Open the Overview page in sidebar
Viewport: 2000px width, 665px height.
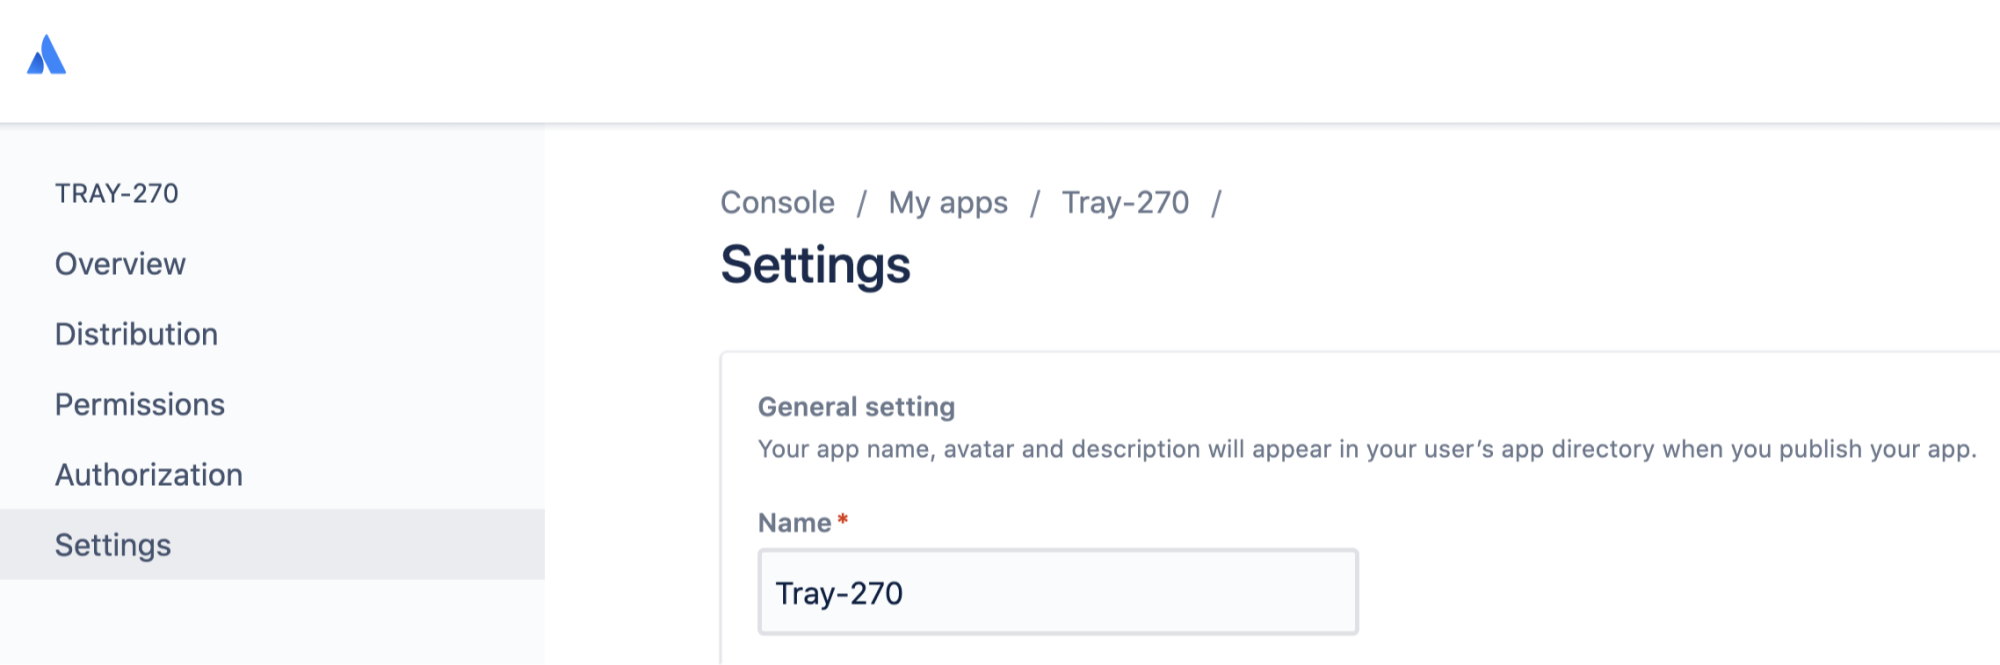click(x=120, y=264)
